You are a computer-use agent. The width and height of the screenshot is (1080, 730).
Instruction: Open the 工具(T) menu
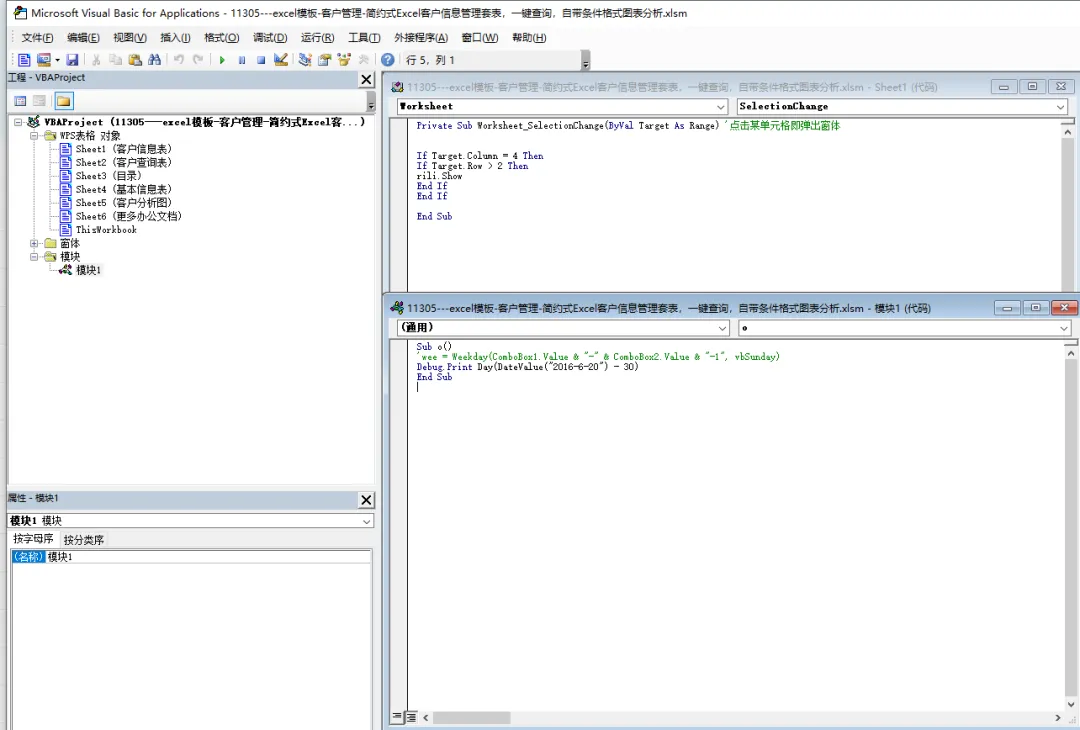click(x=364, y=38)
